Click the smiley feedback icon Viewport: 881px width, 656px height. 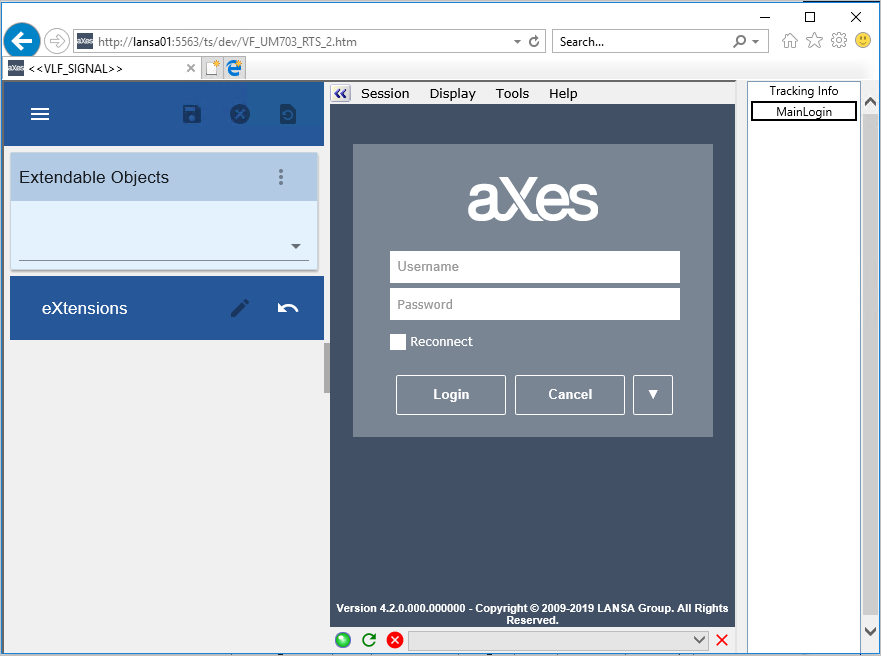pos(863,40)
